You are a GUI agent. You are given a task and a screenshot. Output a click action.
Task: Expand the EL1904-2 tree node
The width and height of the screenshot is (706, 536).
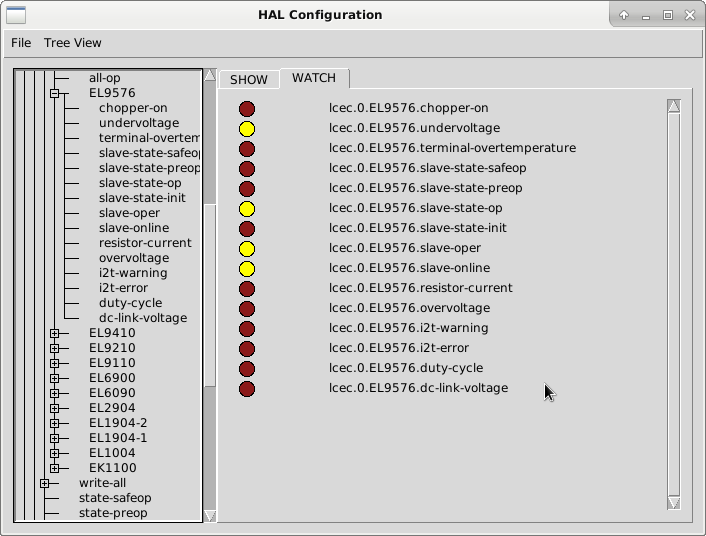[x=54, y=423]
